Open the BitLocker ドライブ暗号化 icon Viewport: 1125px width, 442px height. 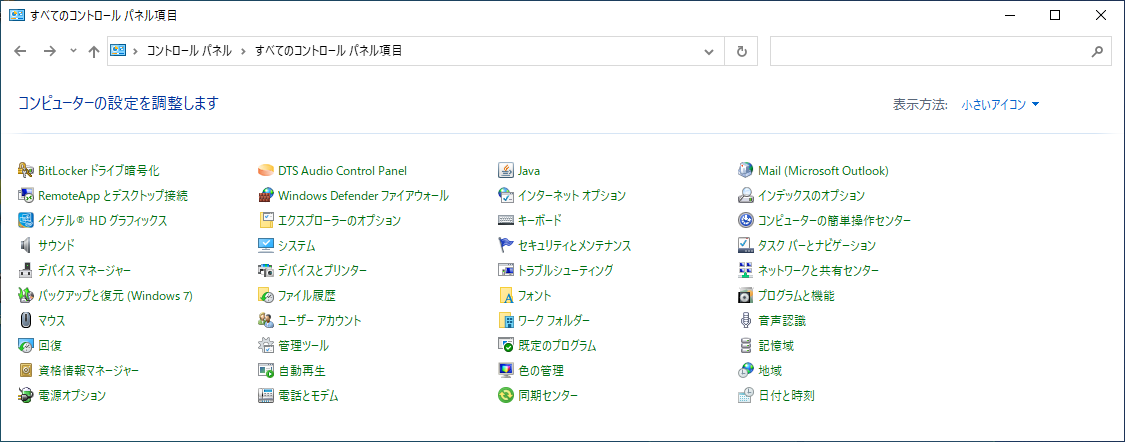coord(26,171)
